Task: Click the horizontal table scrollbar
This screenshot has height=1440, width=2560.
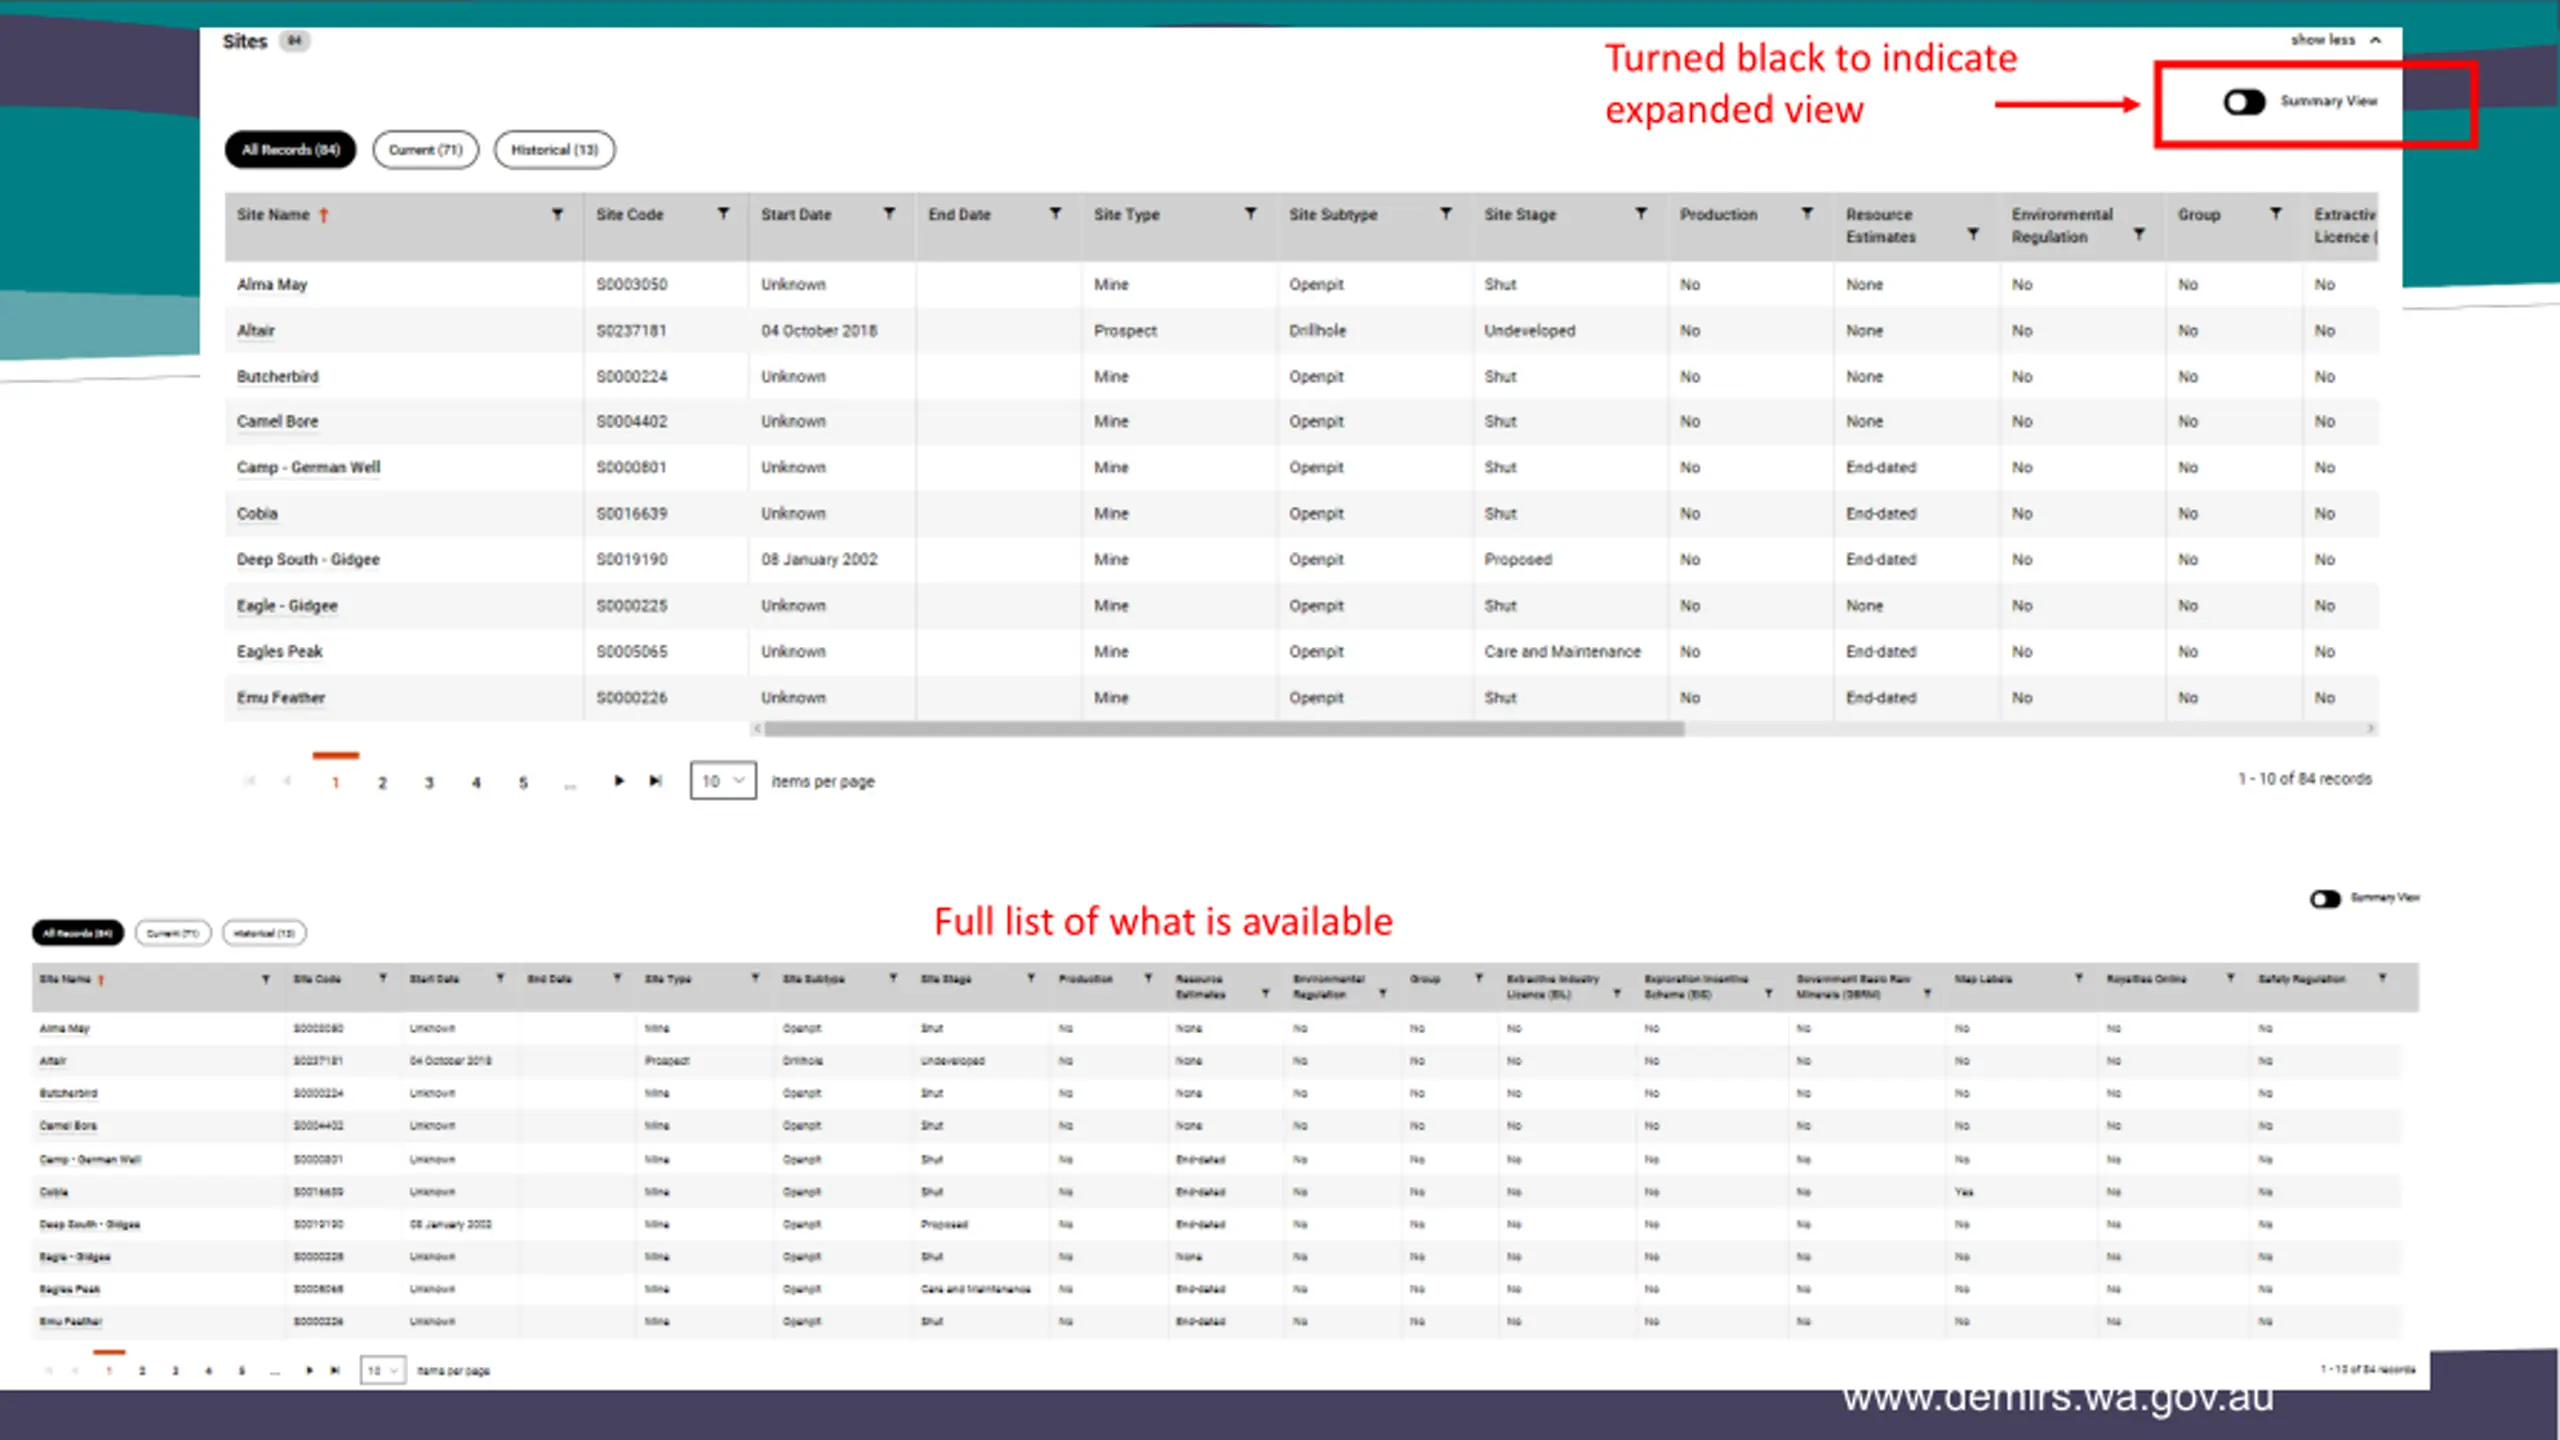Action: [1225, 729]
